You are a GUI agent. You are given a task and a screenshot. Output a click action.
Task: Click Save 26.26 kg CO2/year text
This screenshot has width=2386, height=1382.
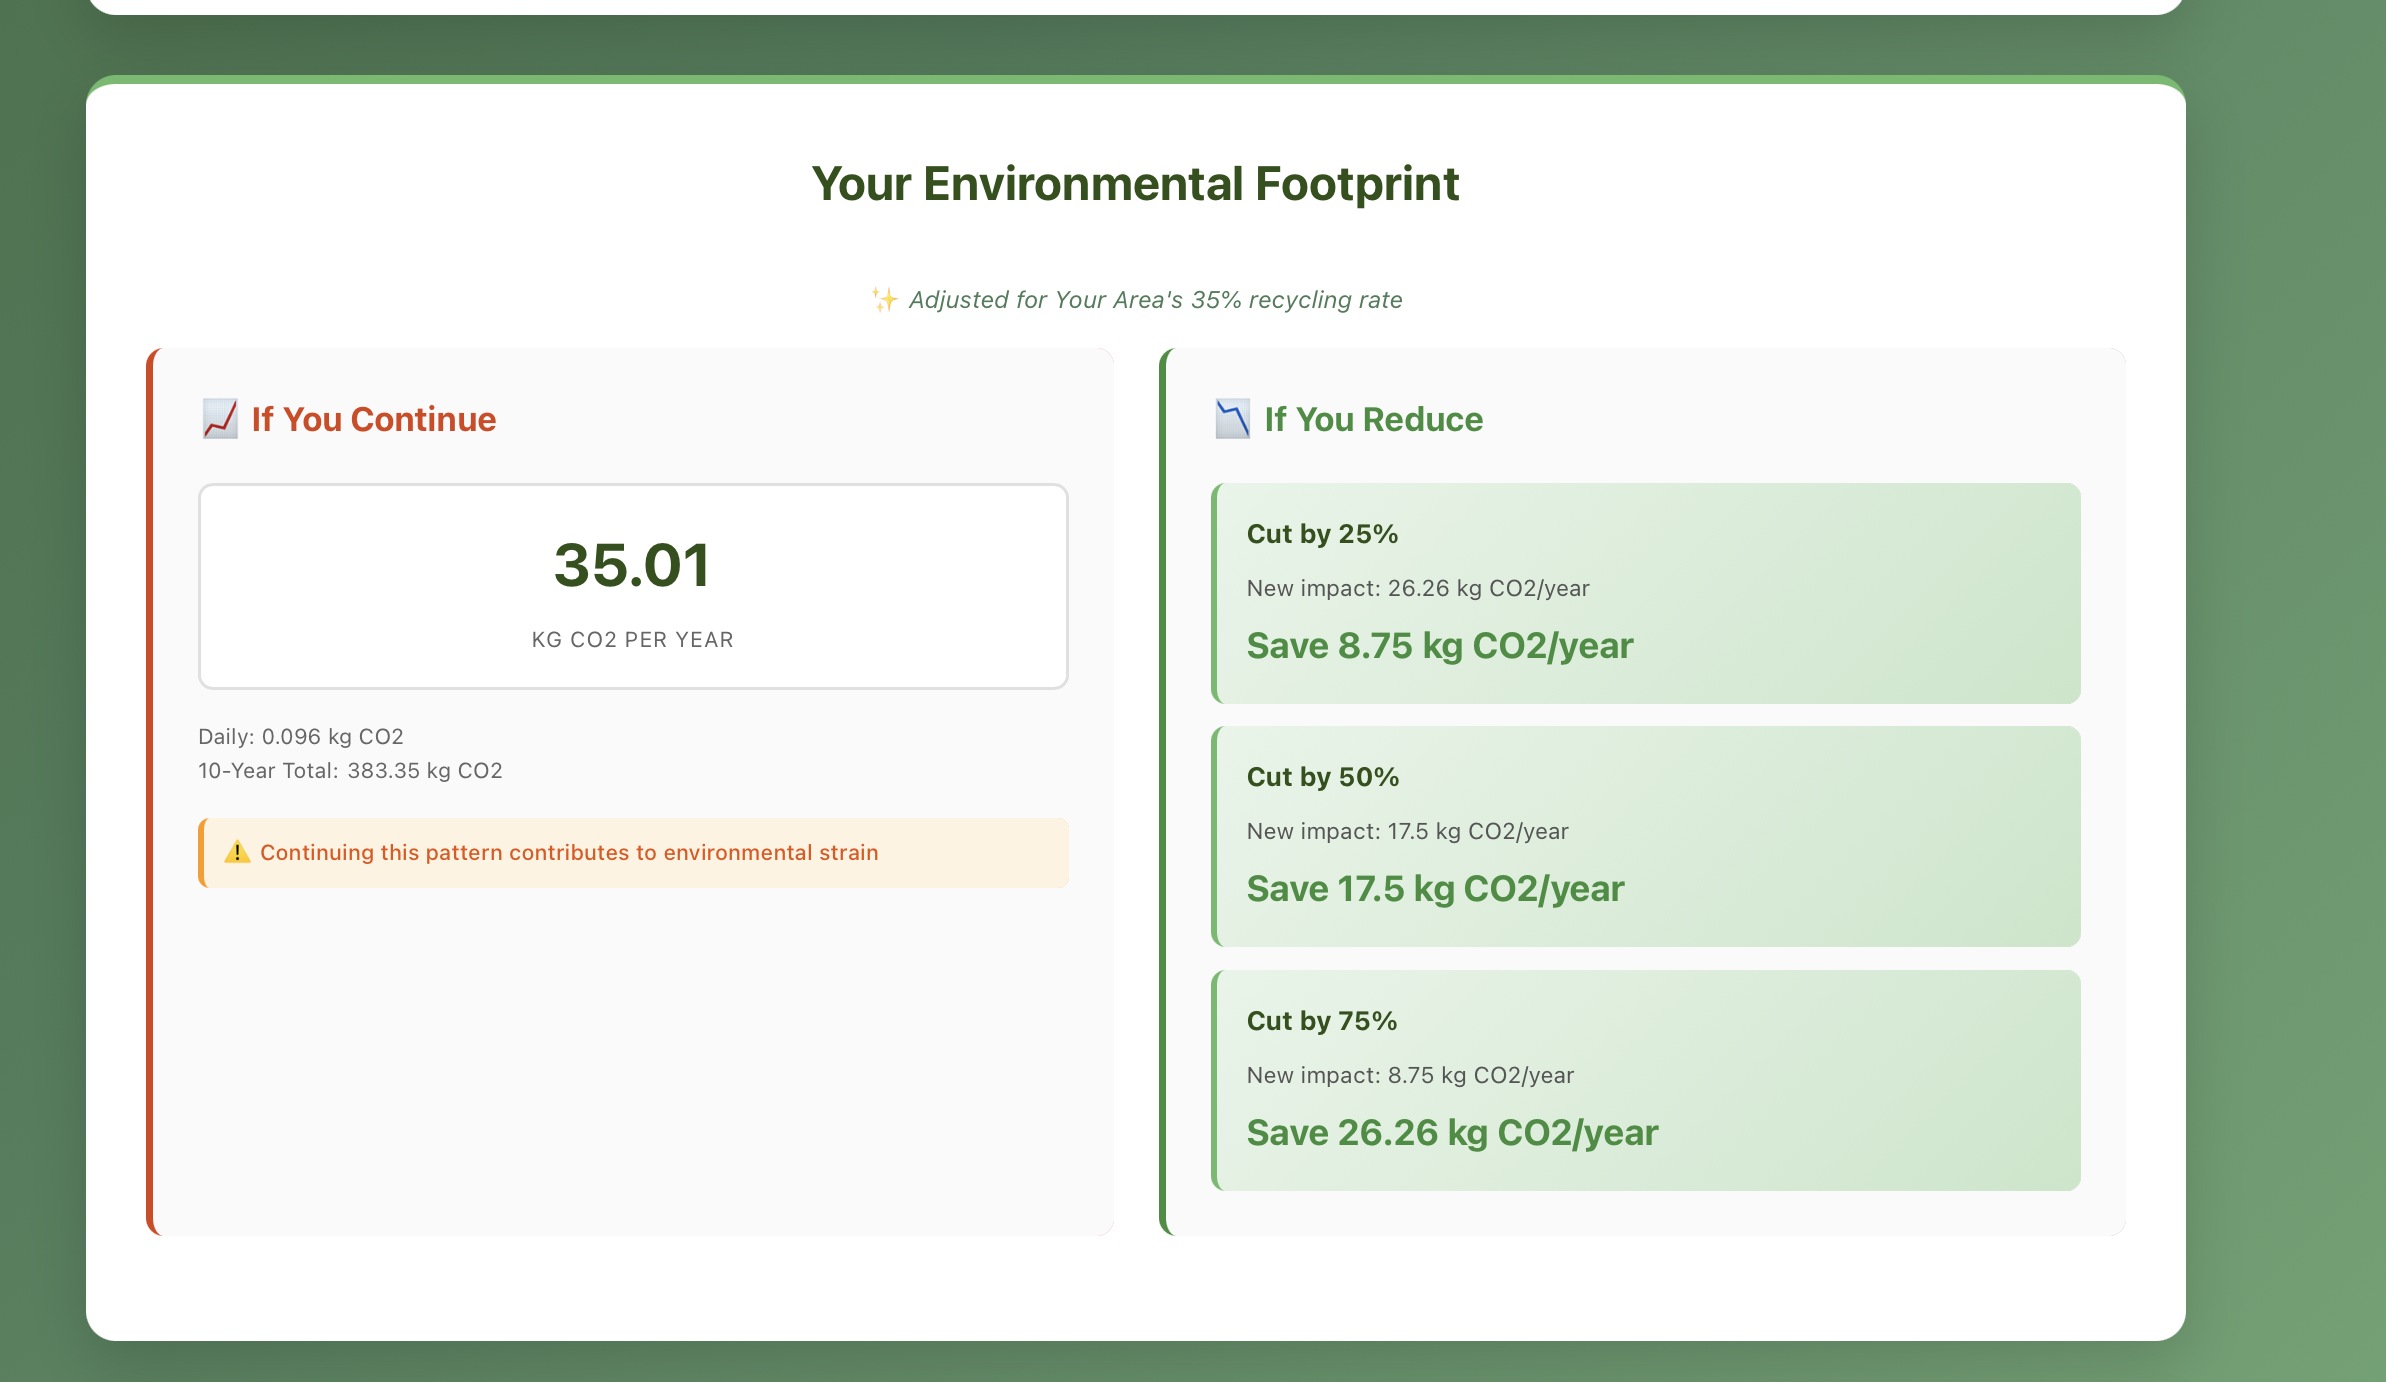pos(1452,1133)
